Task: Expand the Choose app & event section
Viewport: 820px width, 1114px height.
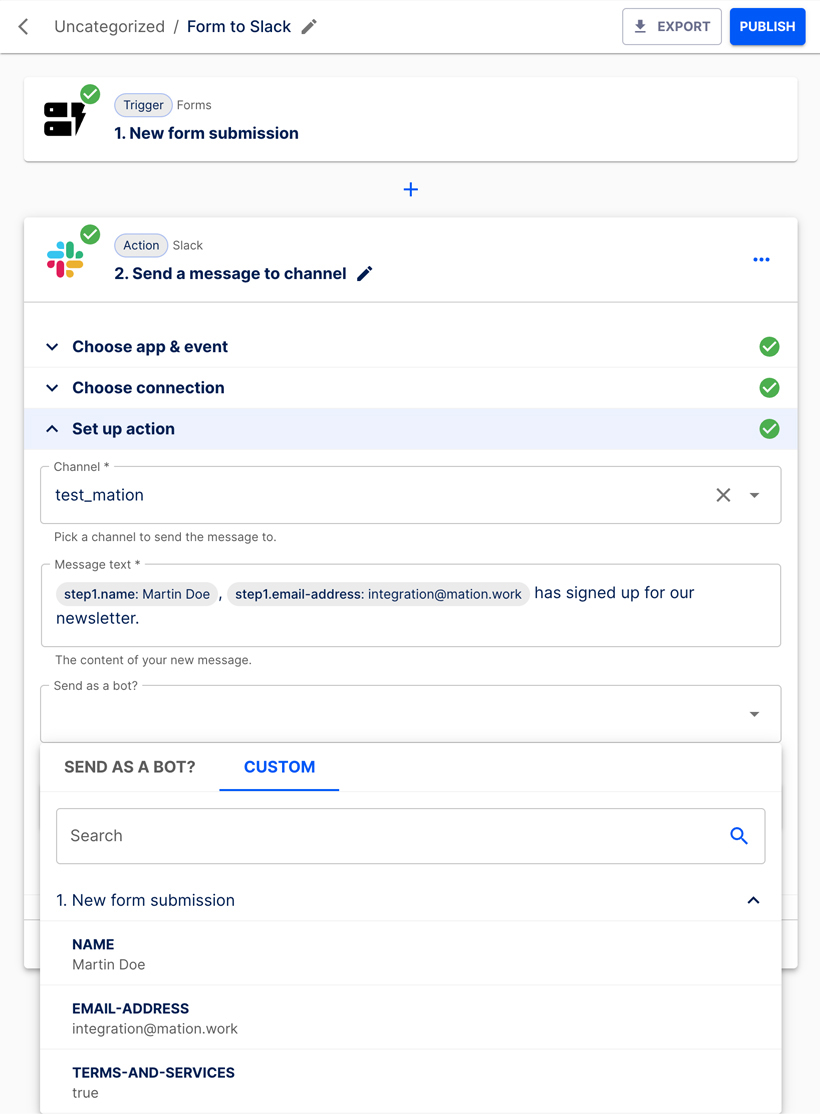Action: point(51,346)
